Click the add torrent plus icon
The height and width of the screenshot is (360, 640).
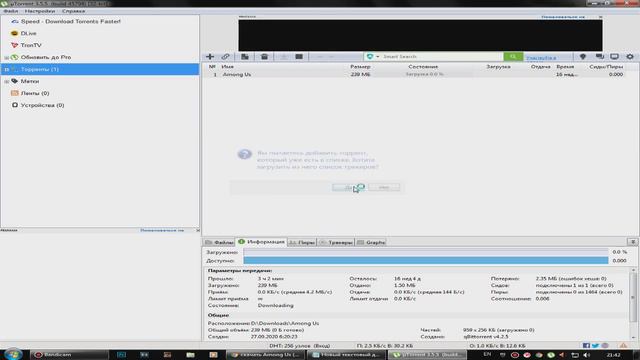tap(210, 56)
